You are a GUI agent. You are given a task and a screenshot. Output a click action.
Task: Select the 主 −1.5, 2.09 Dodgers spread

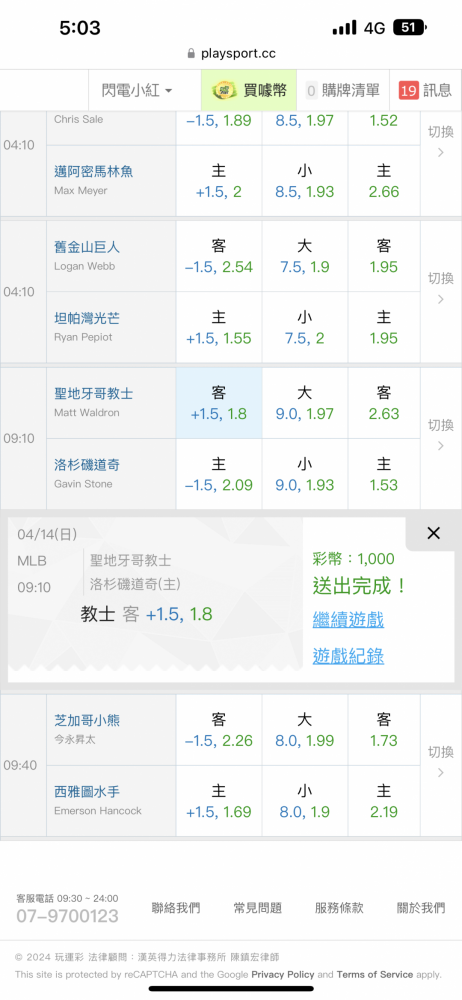point(219,474)
